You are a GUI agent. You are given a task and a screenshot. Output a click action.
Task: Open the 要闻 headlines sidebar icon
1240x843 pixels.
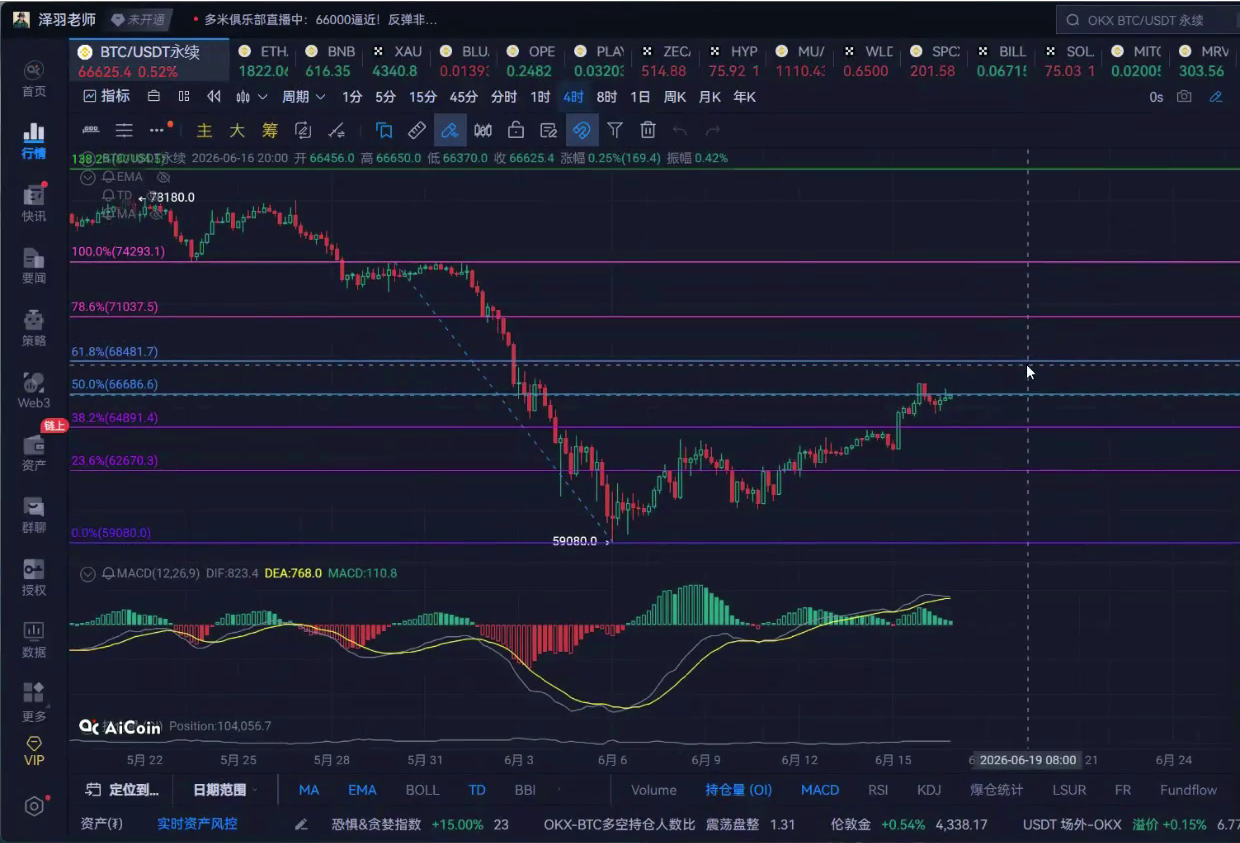tap(34, 265)
